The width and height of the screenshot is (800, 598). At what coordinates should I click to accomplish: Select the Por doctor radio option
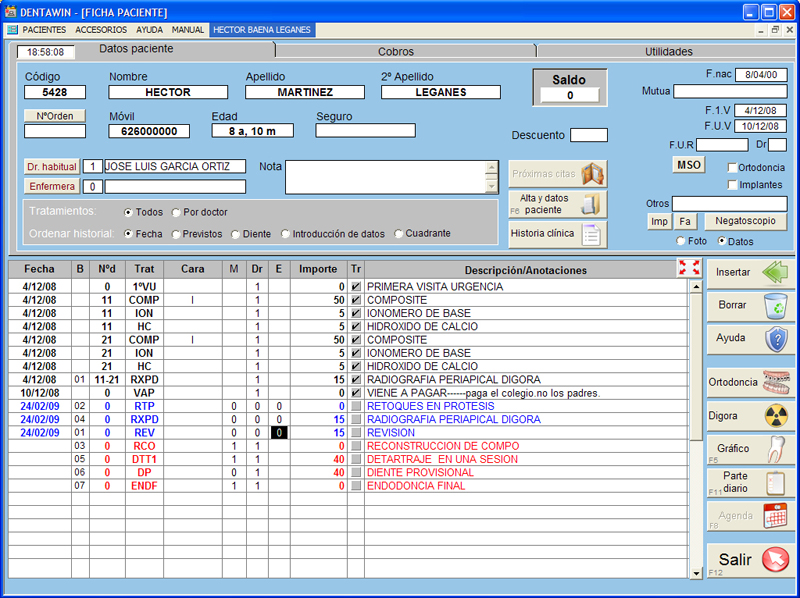click(x=176, y=213)
